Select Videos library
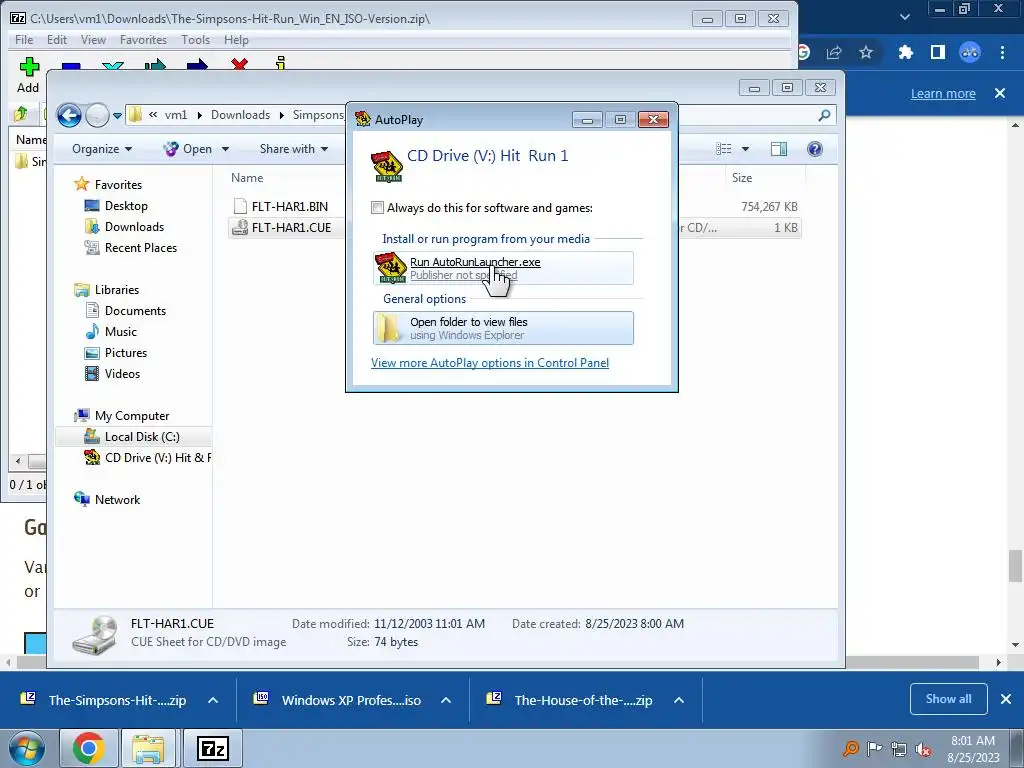 (x=122, y=374)
